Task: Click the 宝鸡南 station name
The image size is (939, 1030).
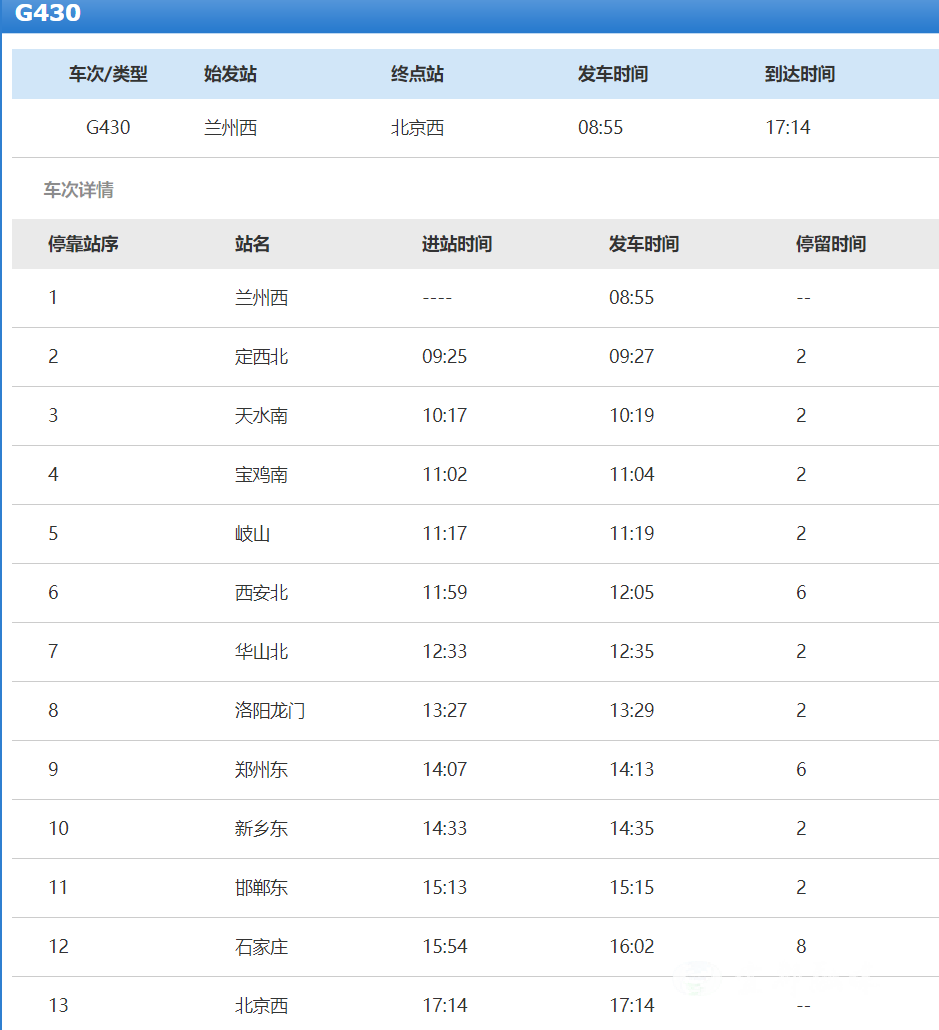Action: (261, 475)
